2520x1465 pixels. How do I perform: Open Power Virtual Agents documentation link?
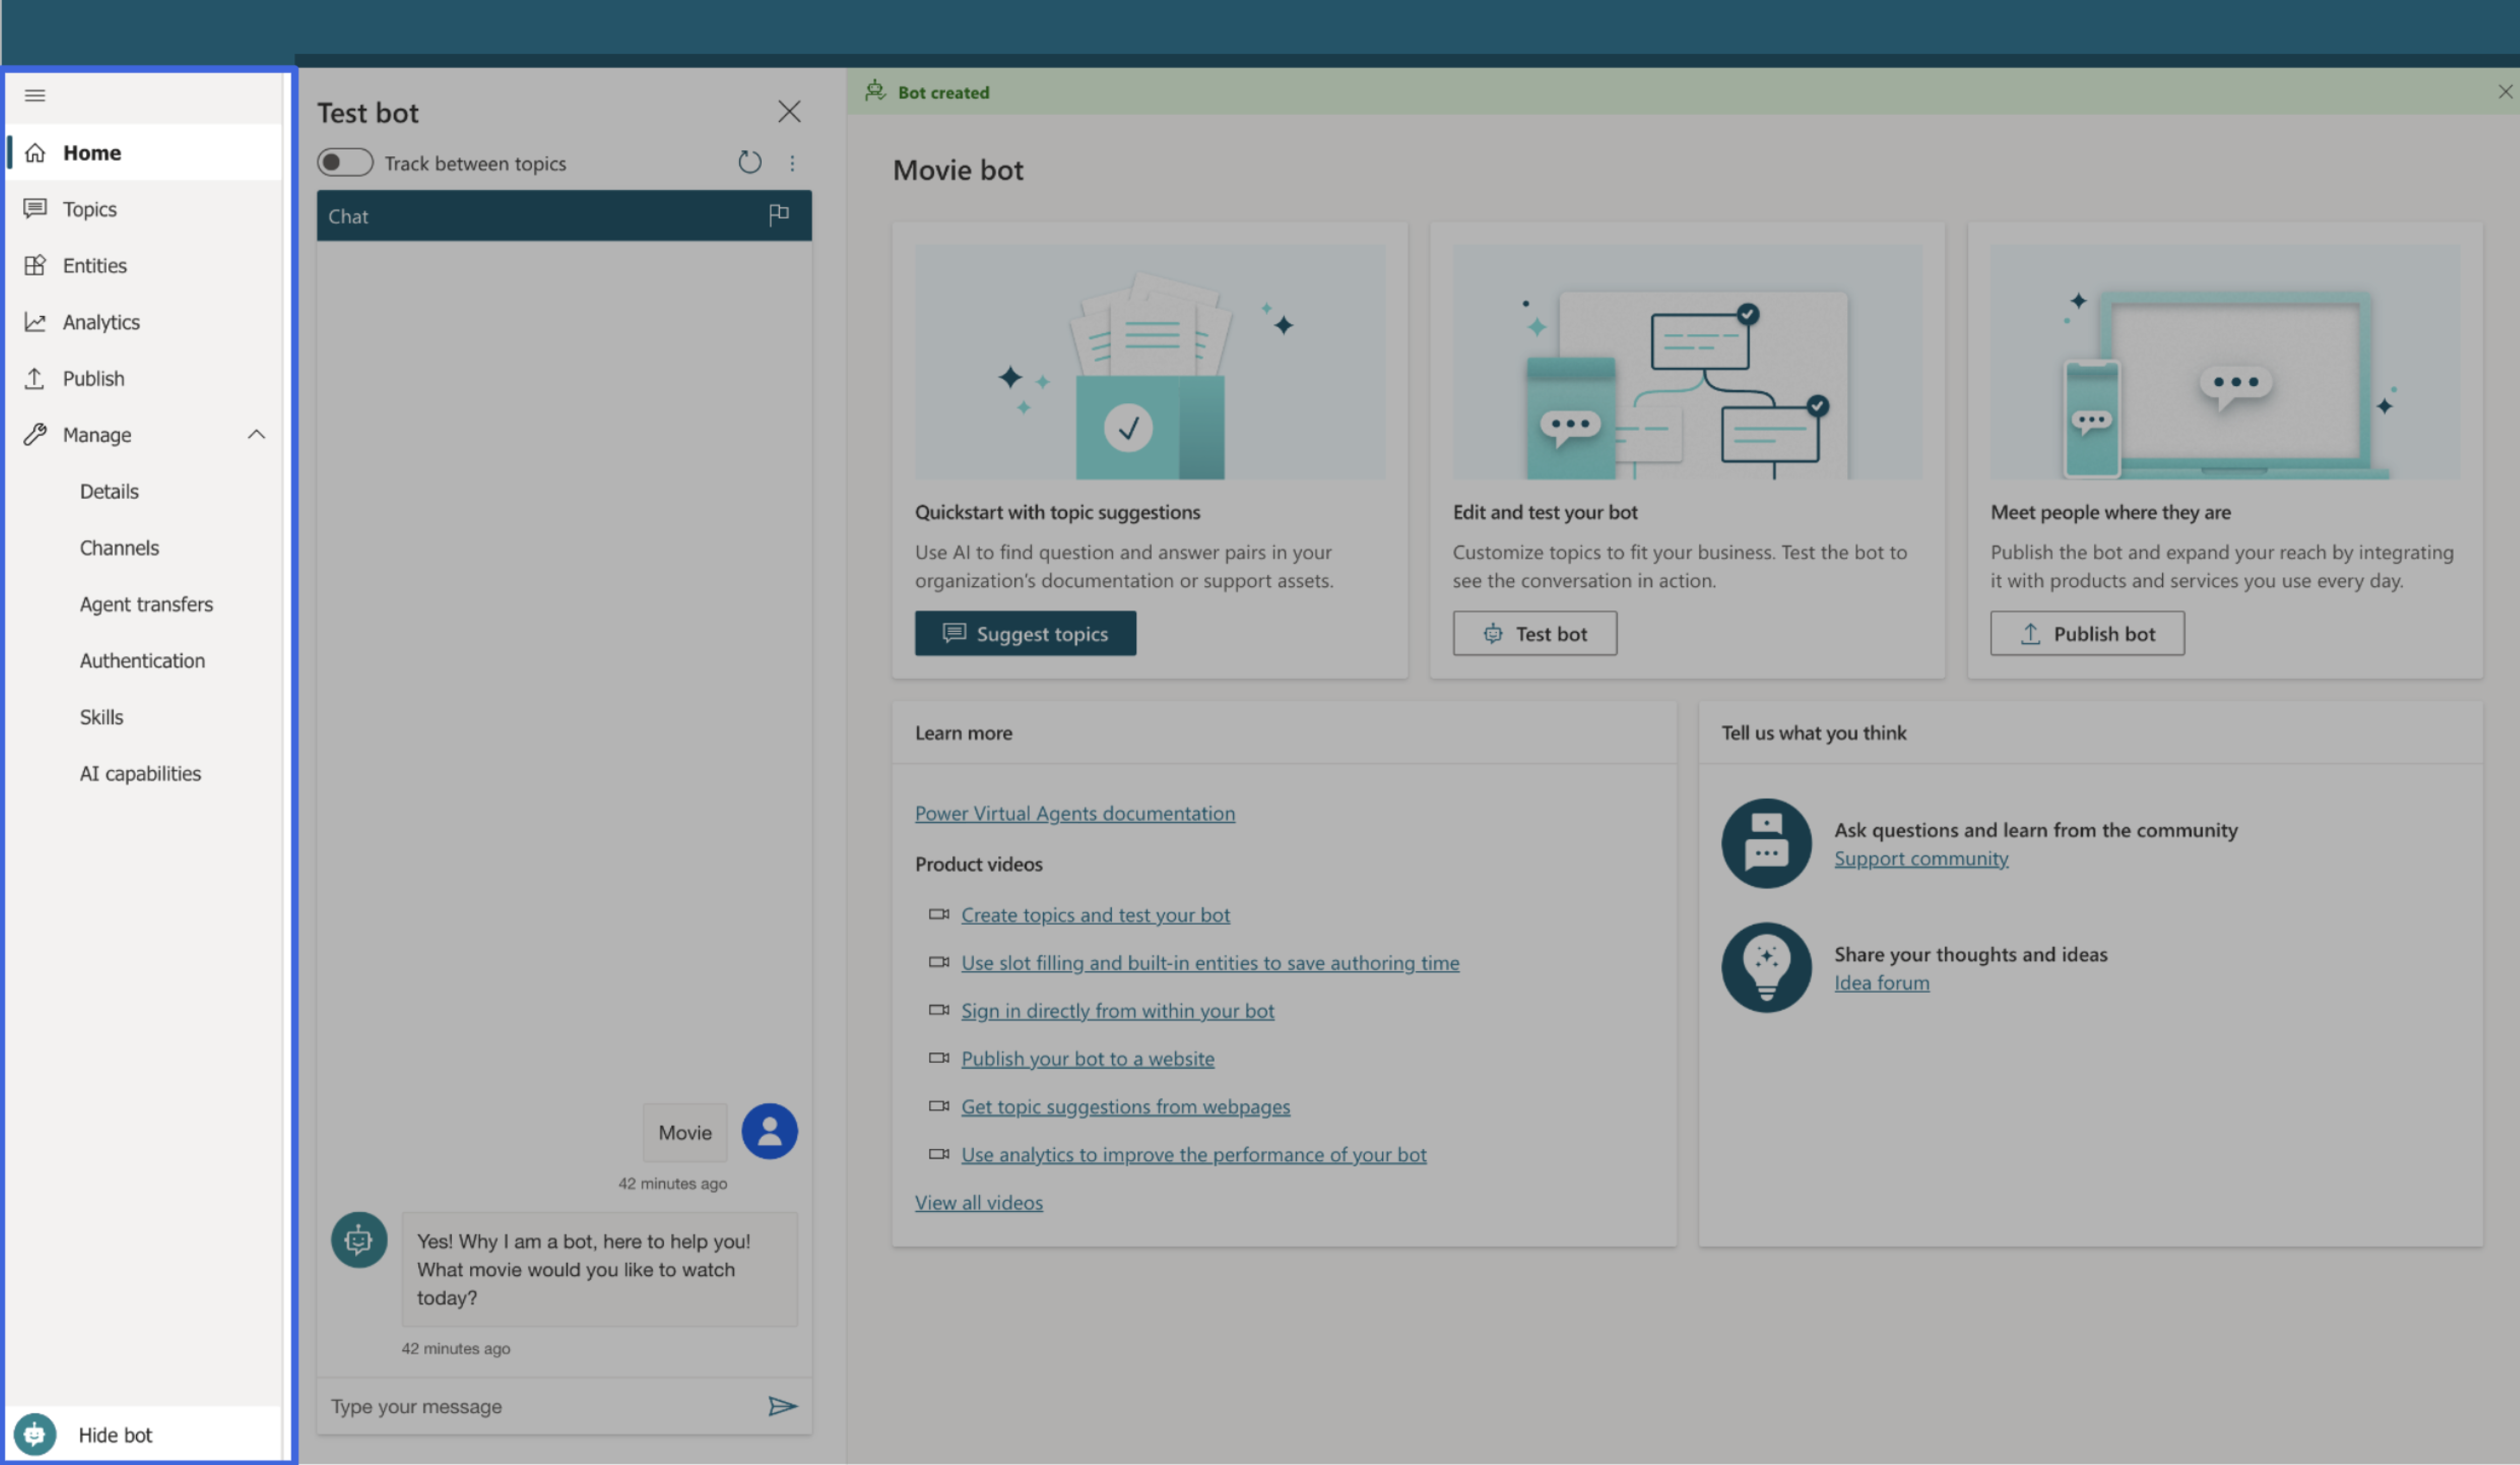pyautogui.click(x=1075, y=813)
